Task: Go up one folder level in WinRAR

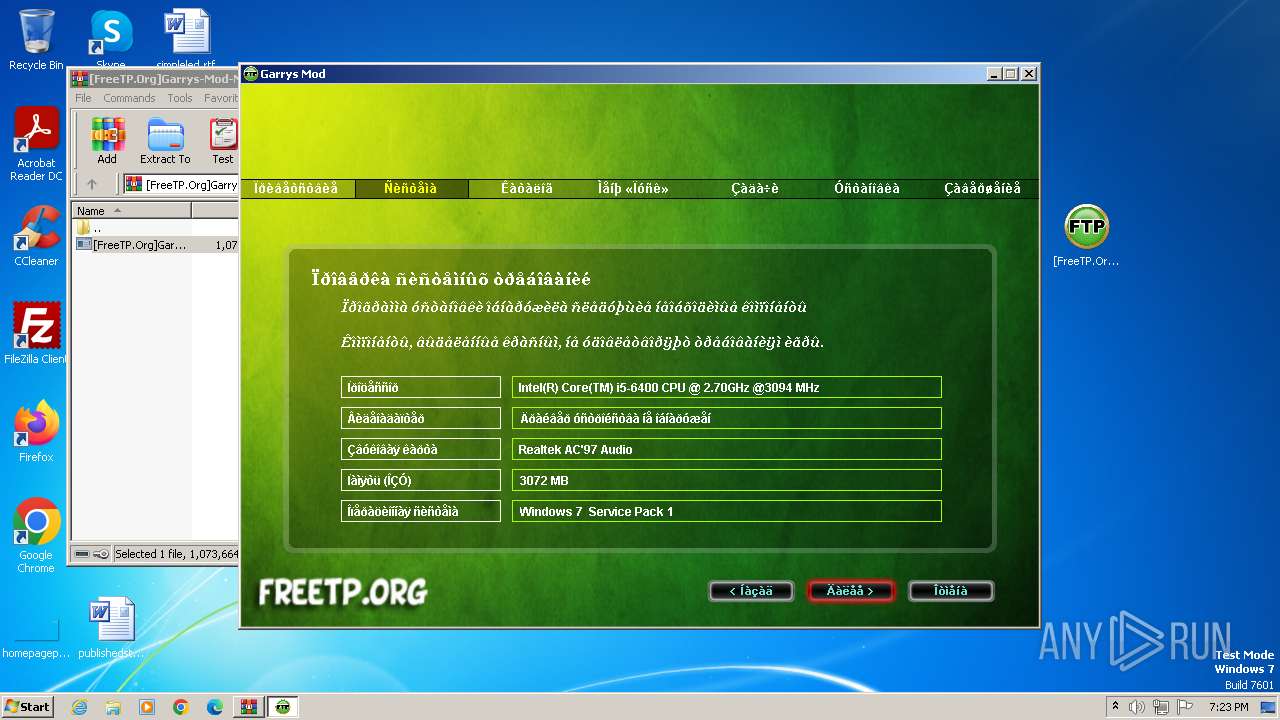Action: point(92,184)
